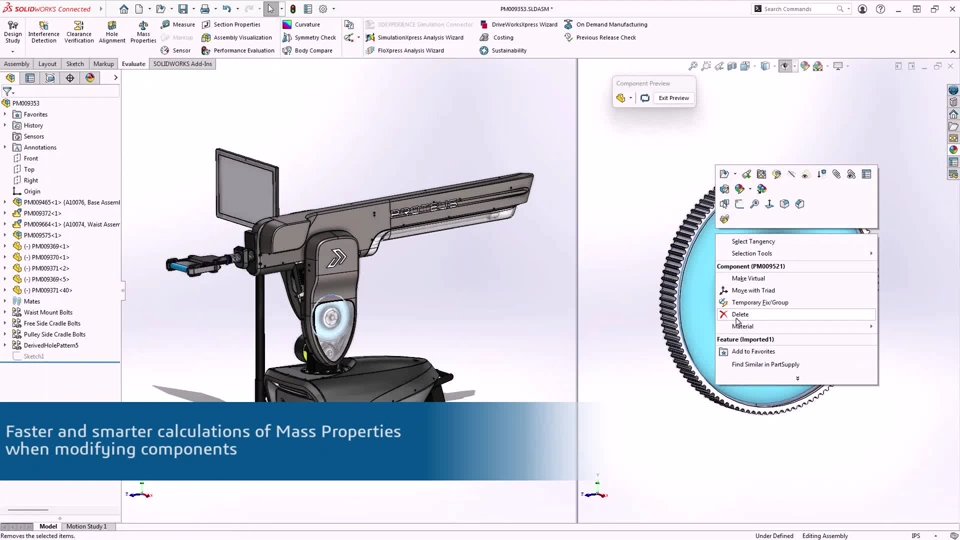Open the DisplayManager tab
The image size is (960, 540).
[90, 78]
